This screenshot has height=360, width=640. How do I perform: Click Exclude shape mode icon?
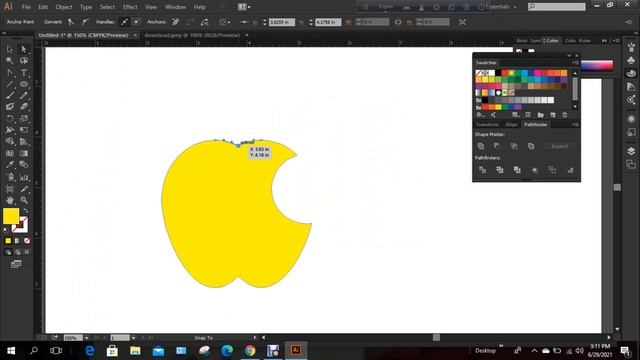[x=531, y=146]
